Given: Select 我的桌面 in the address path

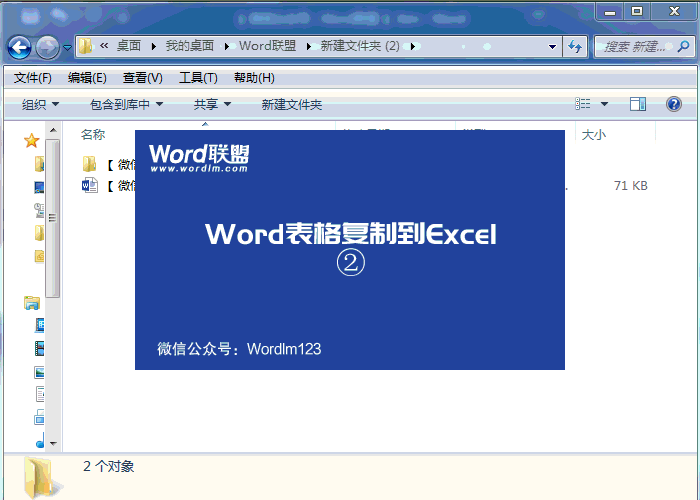Looking at the screenshot, I should click(190, 46).
